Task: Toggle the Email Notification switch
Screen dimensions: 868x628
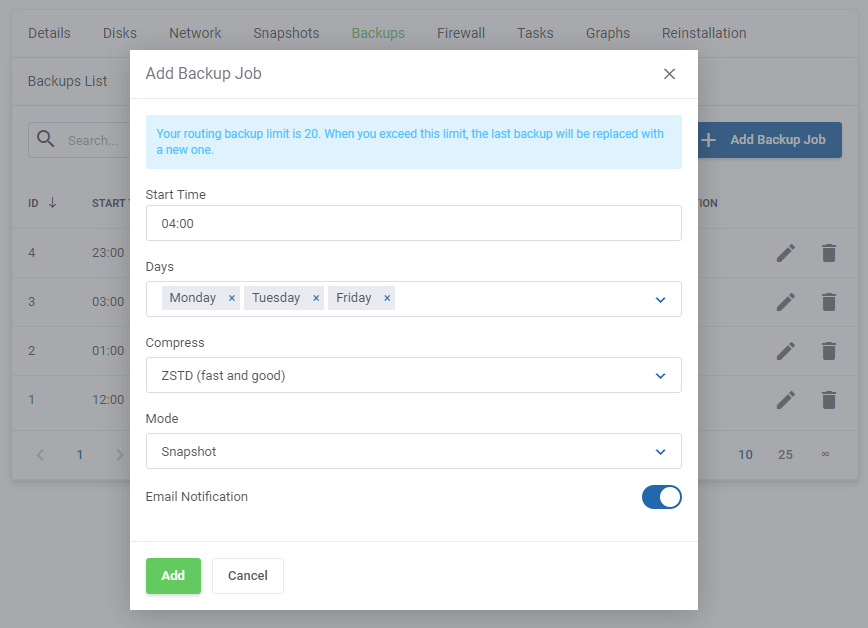Action: pos(662,497)
